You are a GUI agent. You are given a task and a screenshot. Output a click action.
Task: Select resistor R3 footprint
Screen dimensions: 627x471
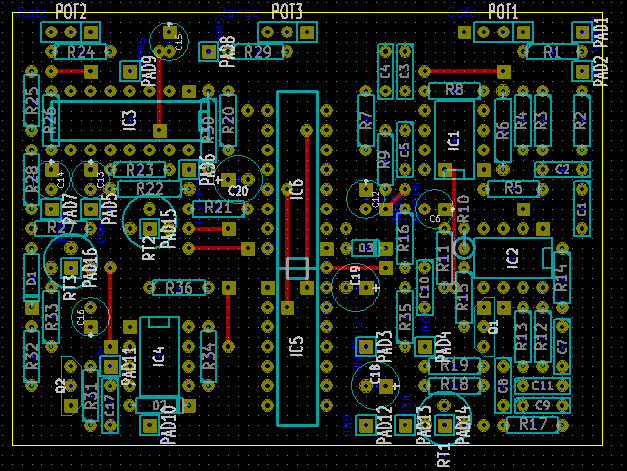click(542, 120)
